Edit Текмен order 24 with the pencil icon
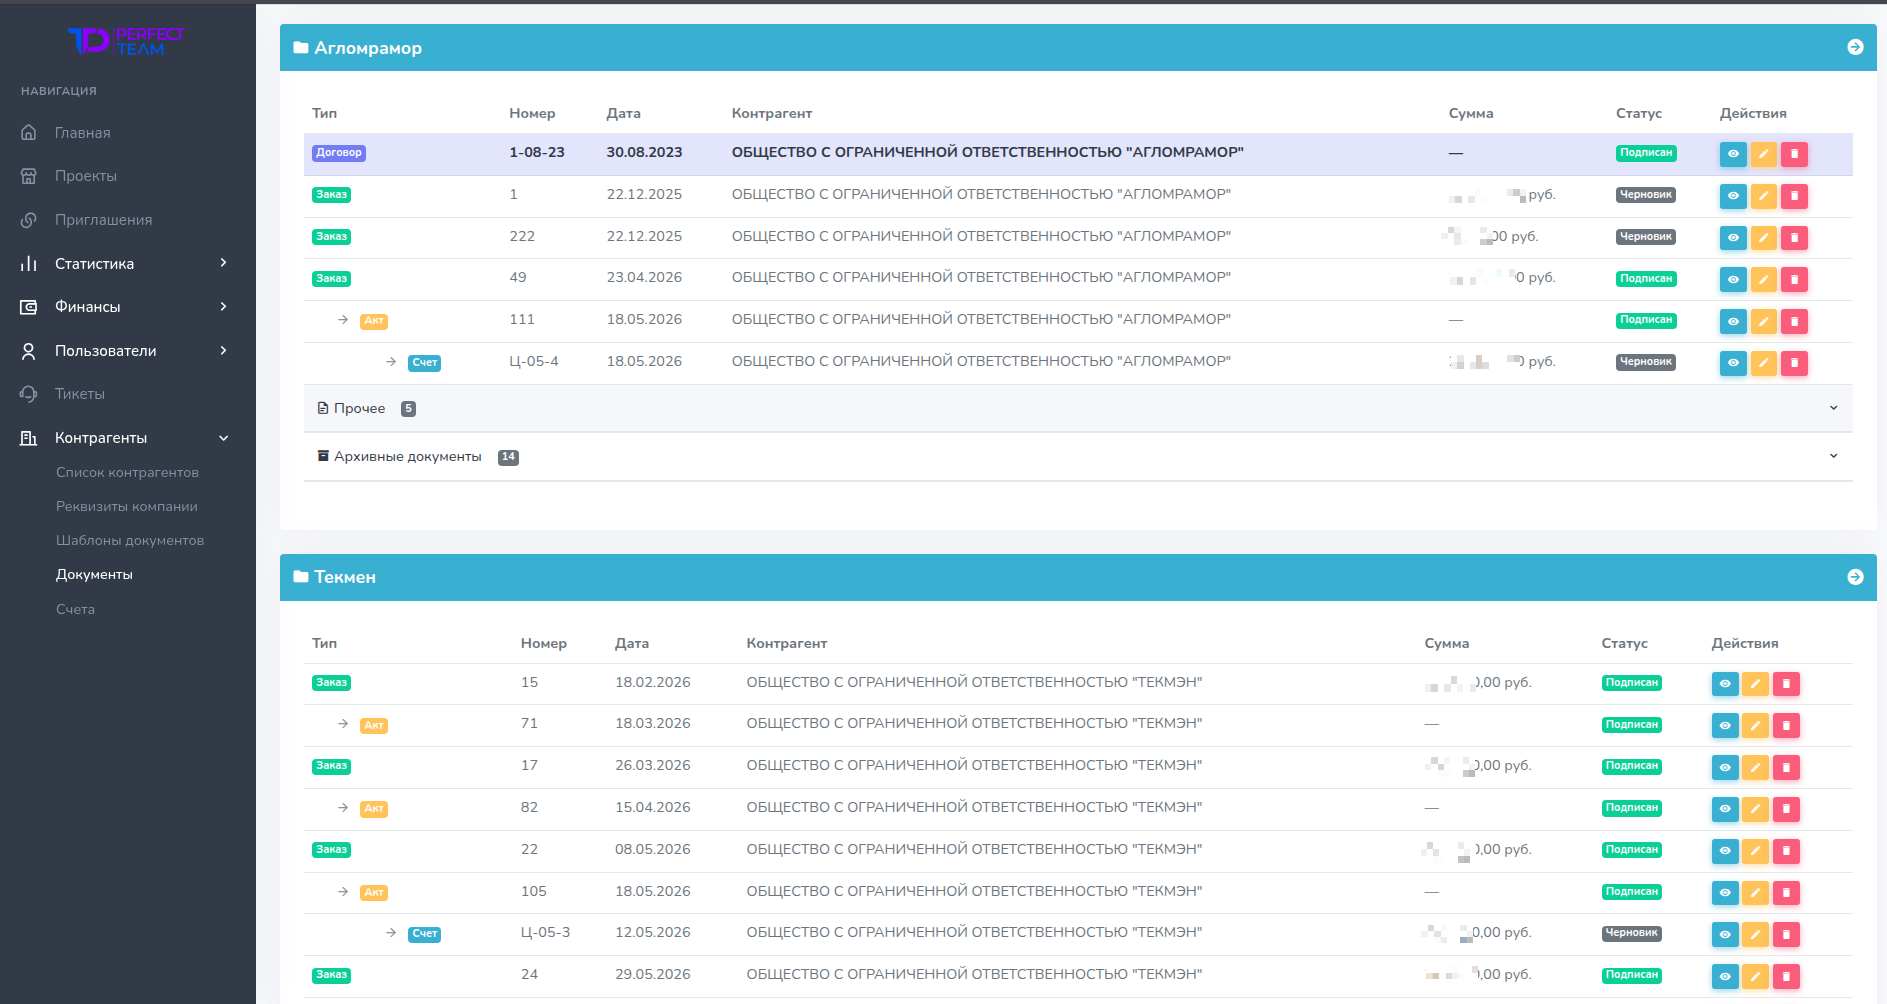Viewport: 1887px width, 1004px height. pyautogui.click(x=1755, y=977)
